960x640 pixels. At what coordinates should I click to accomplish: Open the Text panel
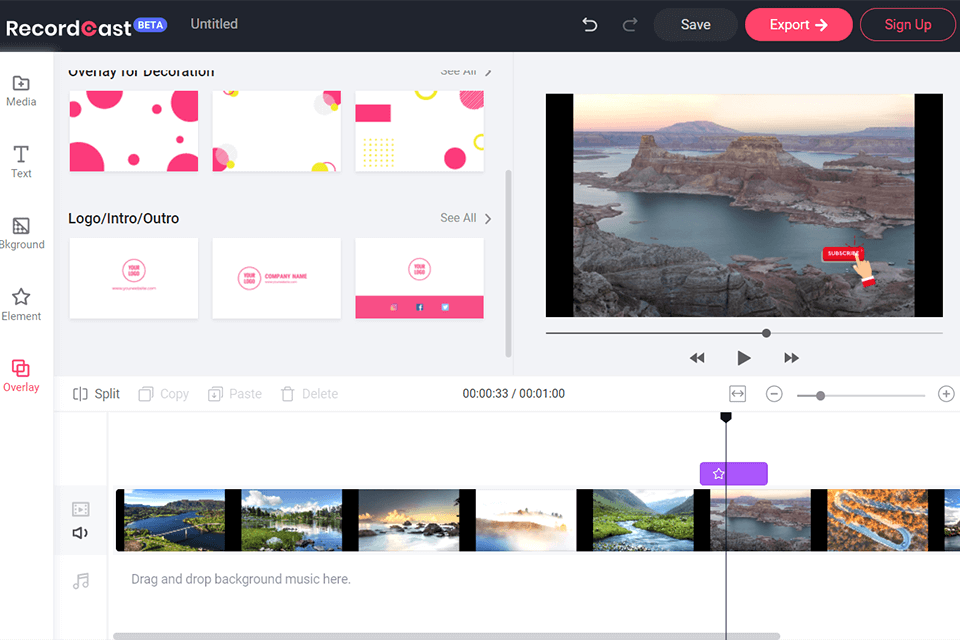[21, 161]
